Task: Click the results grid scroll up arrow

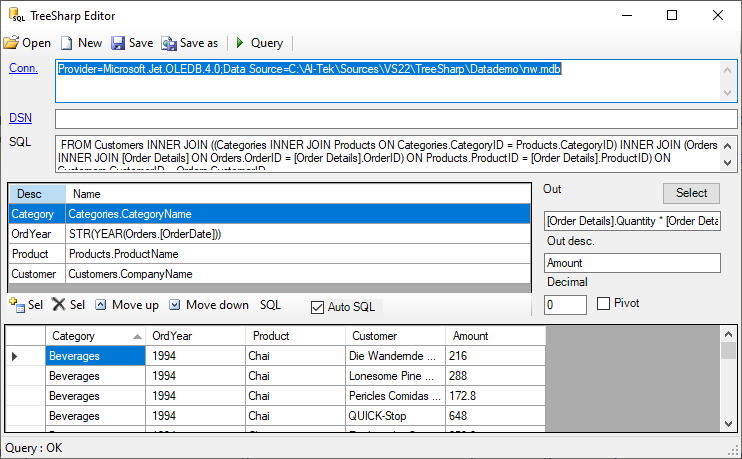Action: coord(728,335)
